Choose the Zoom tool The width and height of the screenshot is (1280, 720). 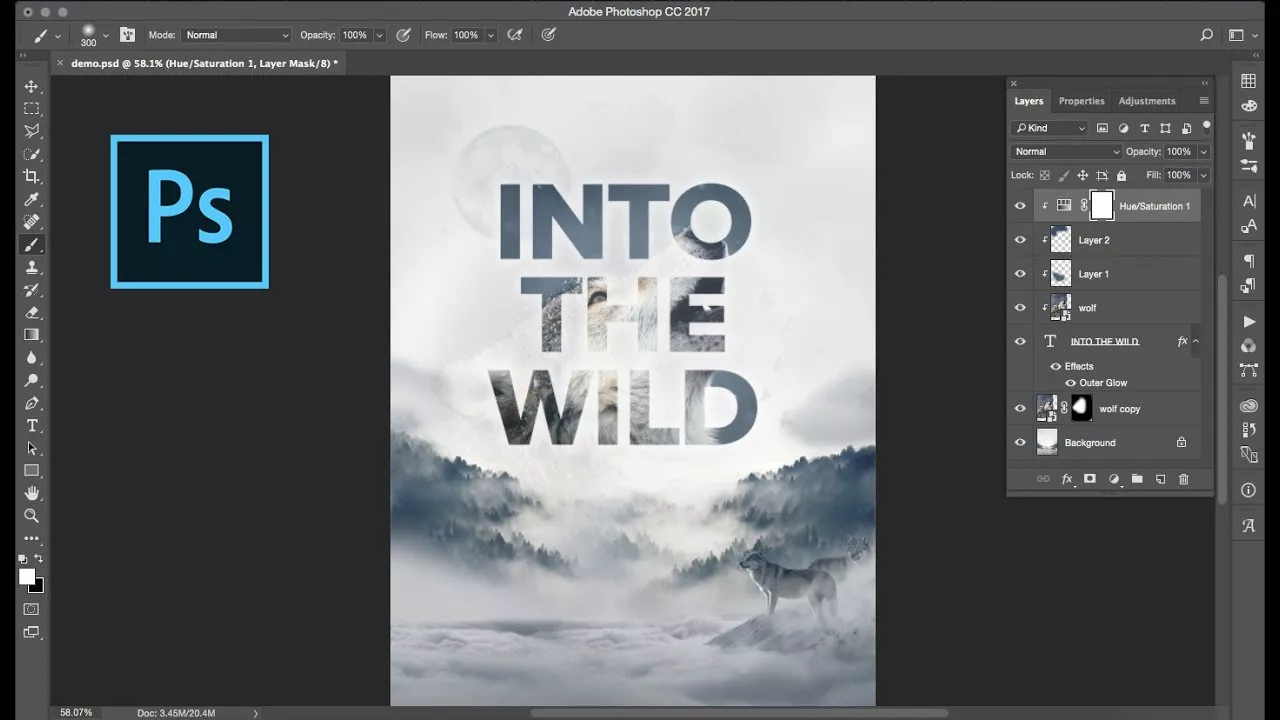tap(32, 515)
